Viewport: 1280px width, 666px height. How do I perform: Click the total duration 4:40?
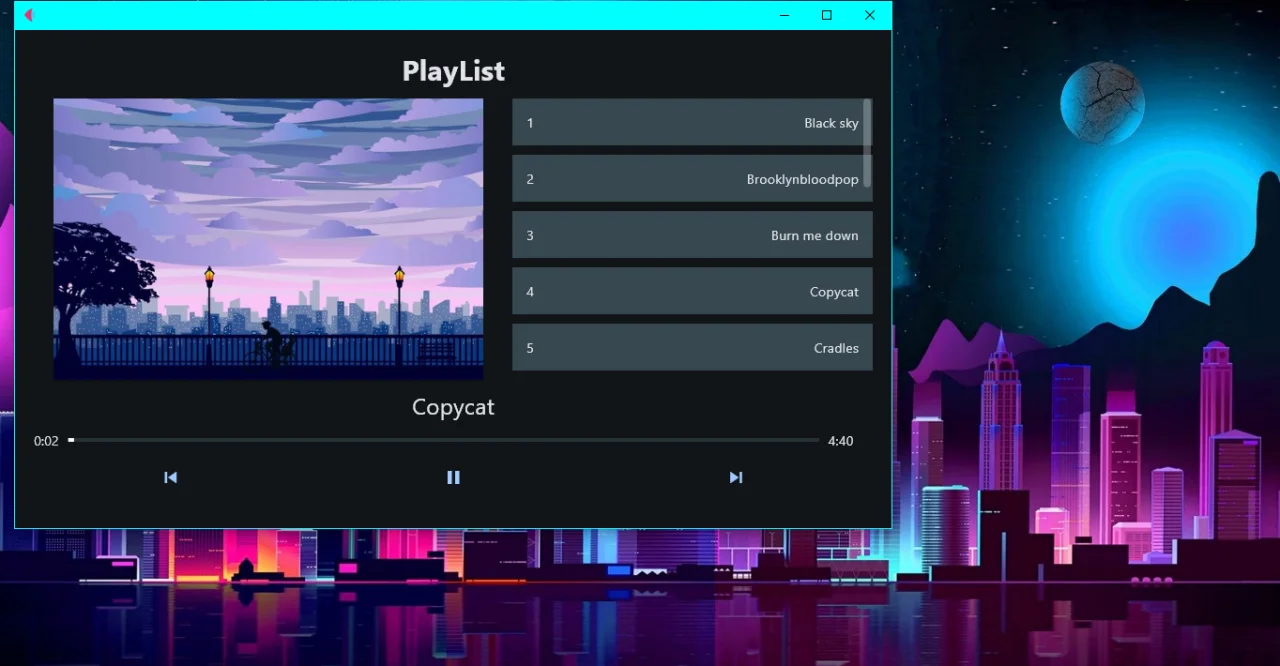[841, 441]
